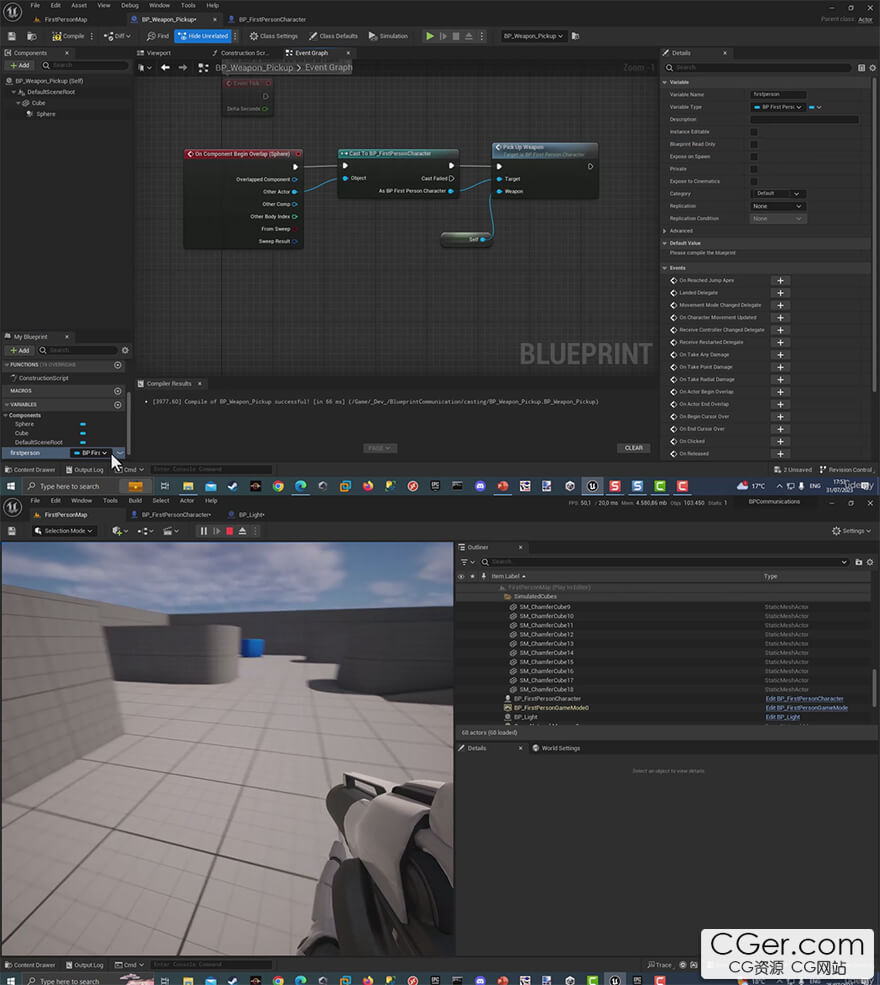Click the Eject icon in blueprint toolbar
880x985 pixels.
coord(469,36)
